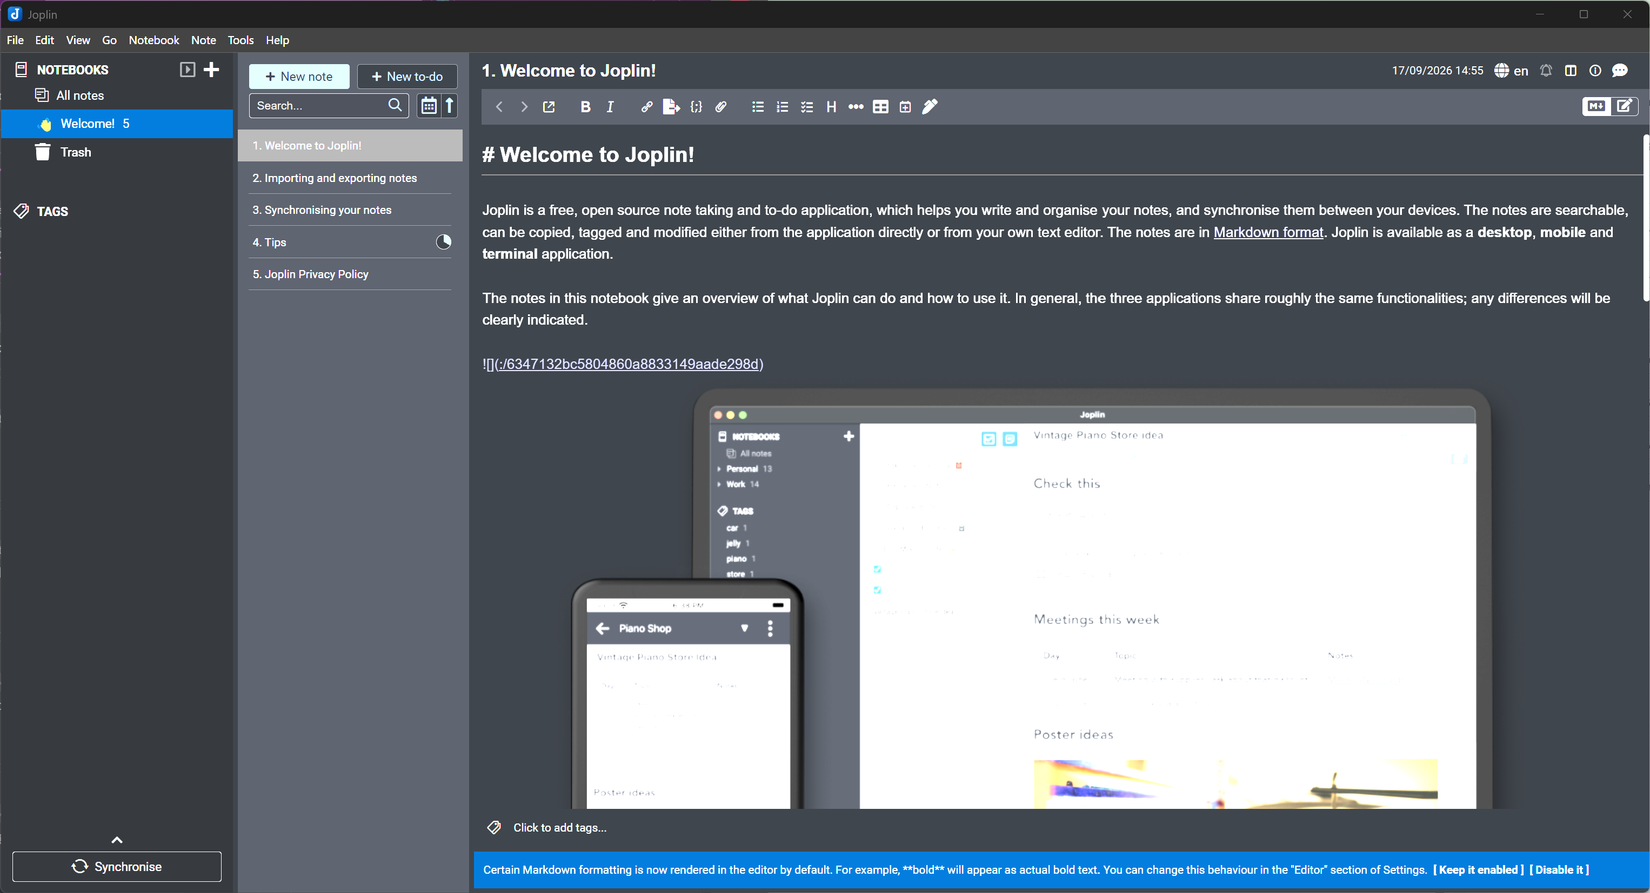This screenshot has height=893, width=1650.
Task: Open note "4. Tips"
Action: coord(350,242)
